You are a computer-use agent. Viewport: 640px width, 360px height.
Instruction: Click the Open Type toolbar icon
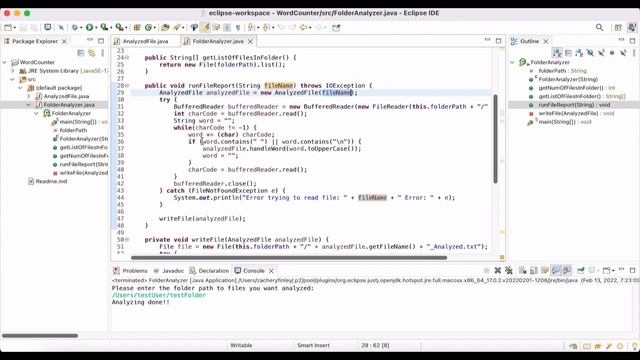click(x=165, y=27)
